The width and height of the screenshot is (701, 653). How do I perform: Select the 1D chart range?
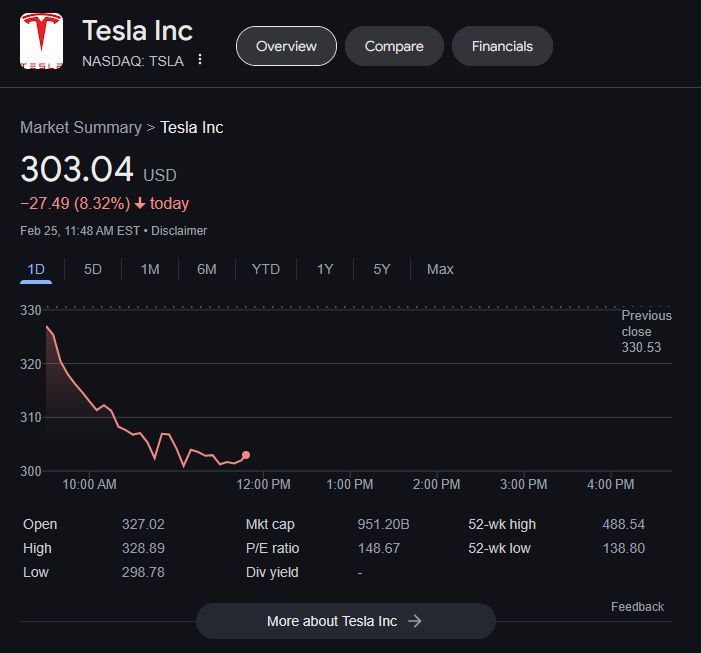(36, 270)
